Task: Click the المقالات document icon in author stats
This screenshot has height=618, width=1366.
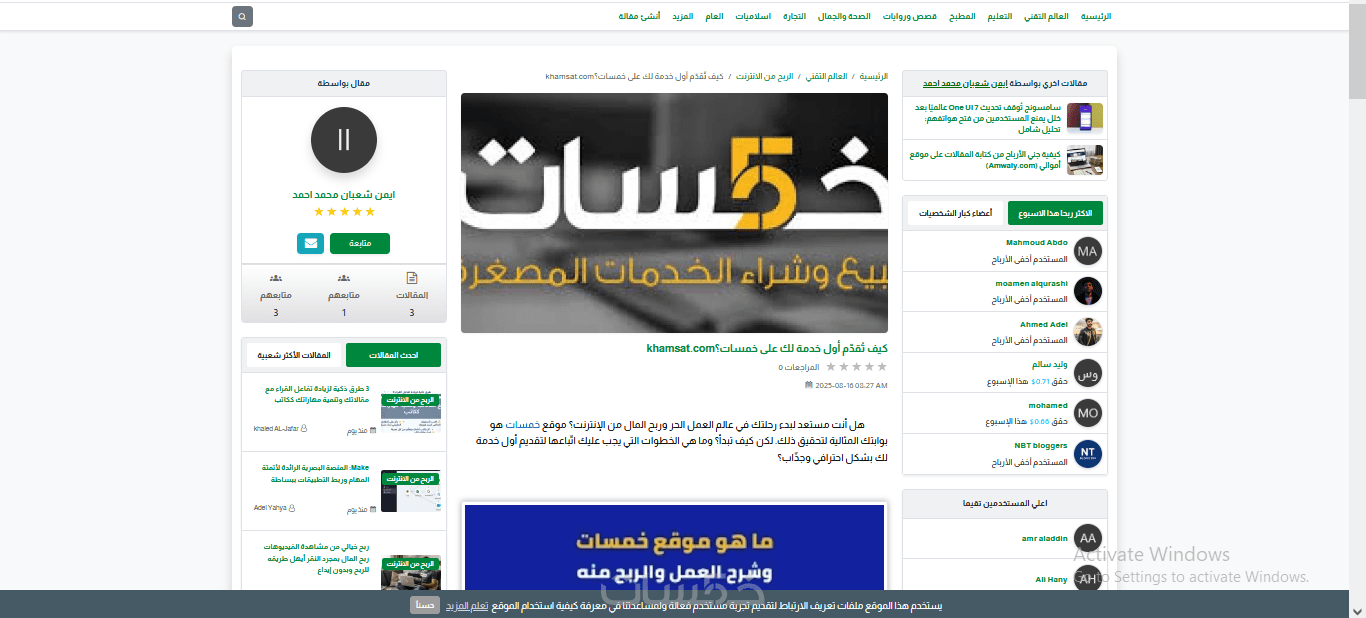Action: (412, 278)
